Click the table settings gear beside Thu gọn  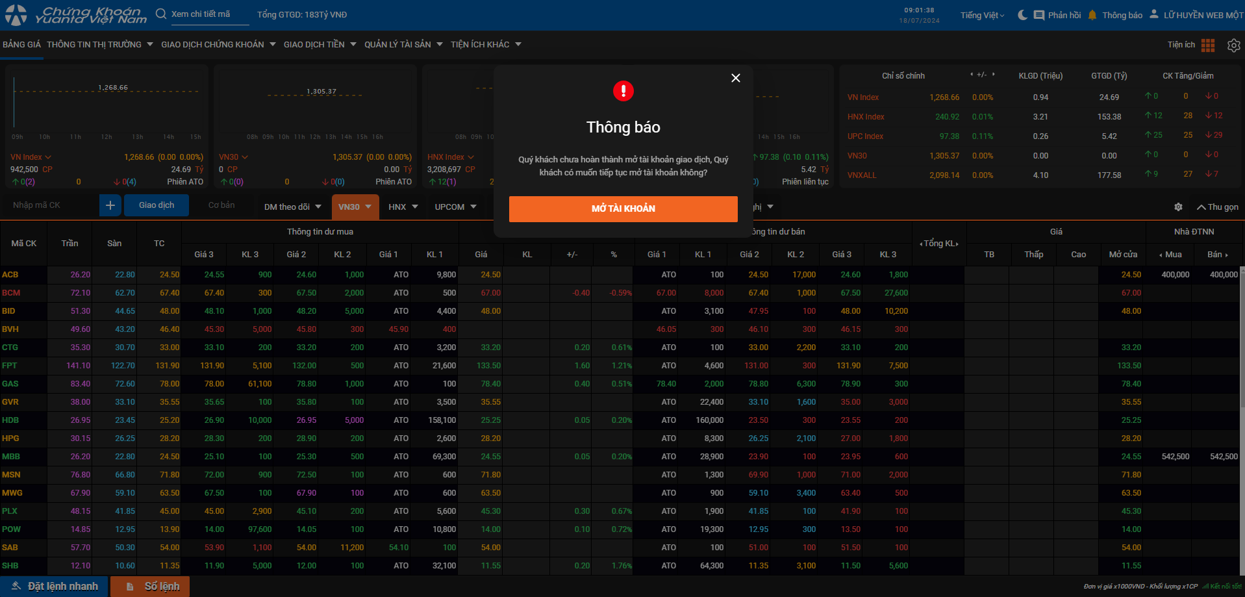coord(1178,207)
